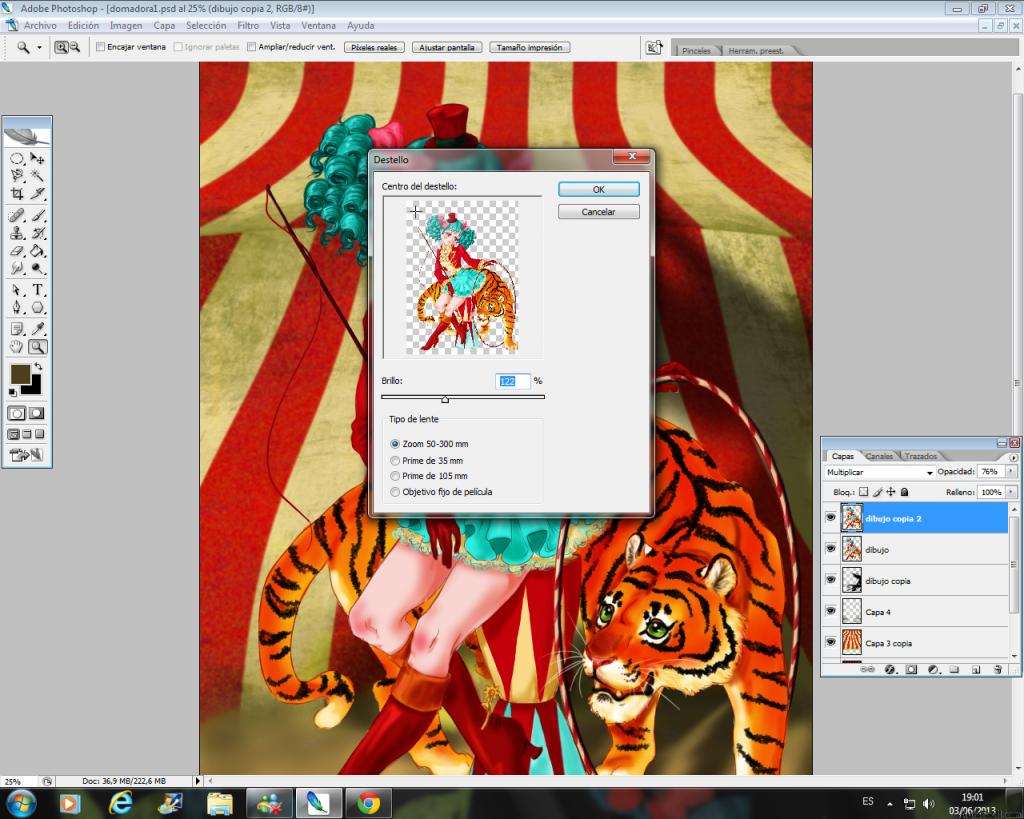The width and height of the screenshot is (1024, 819).
Task: Select the Slice tool
Action: tap(37, 194)
